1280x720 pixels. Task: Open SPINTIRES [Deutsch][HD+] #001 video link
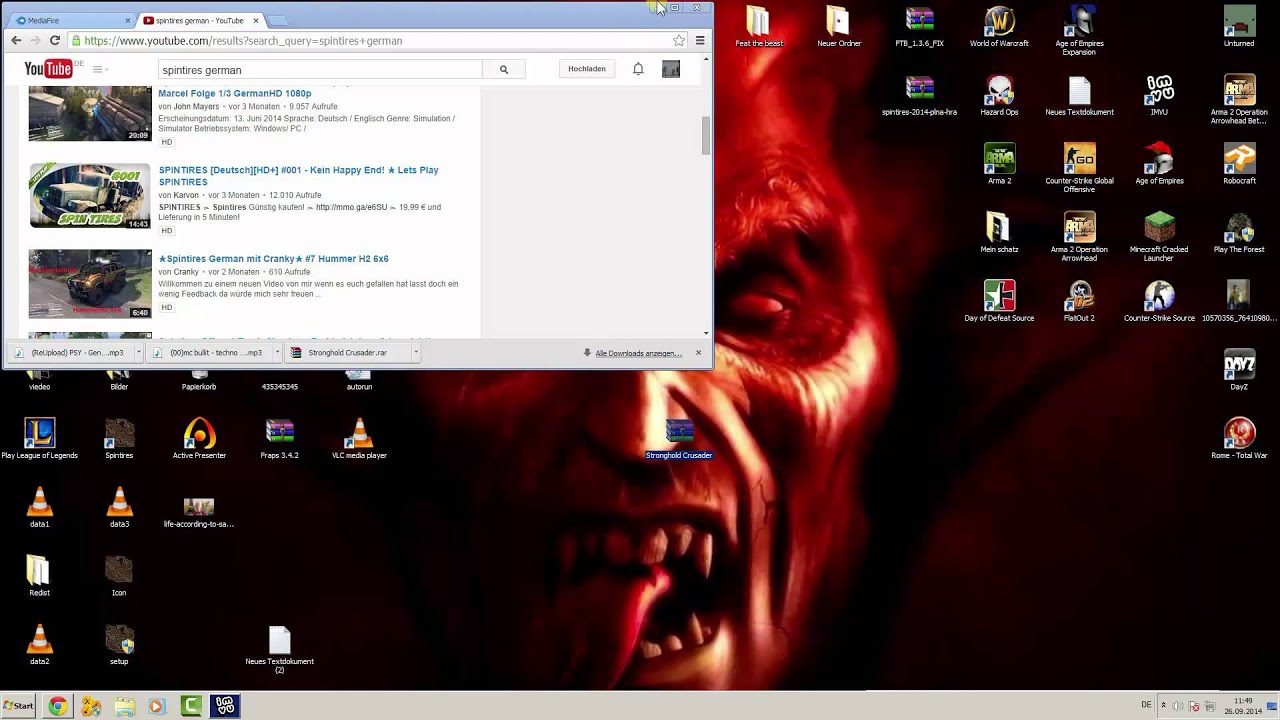(x=298, y=176)
